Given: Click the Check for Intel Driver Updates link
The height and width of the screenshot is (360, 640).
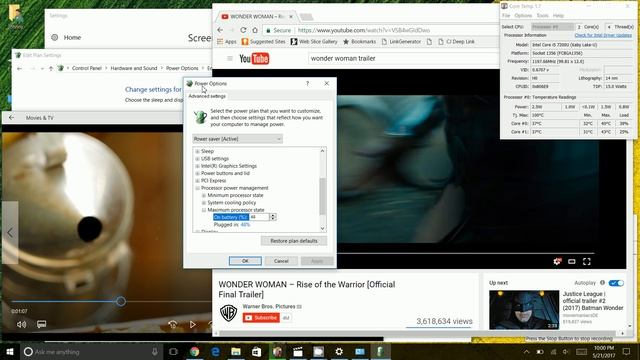Looking at the screenshot, I should (x=603, y=35).
